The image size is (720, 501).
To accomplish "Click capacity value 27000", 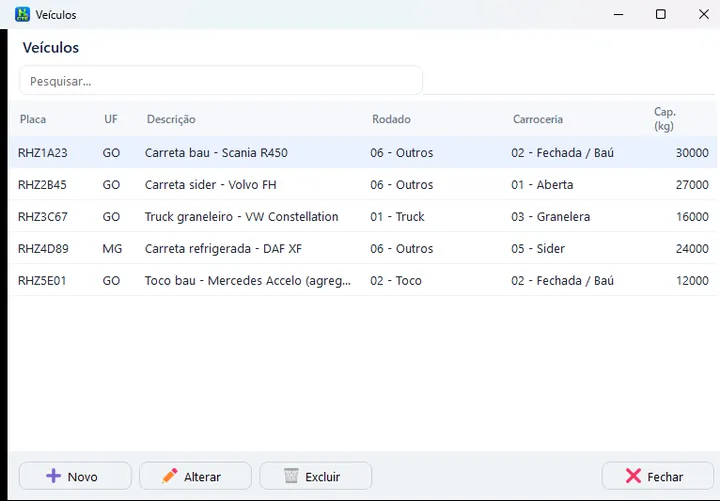I will point(692,185).
